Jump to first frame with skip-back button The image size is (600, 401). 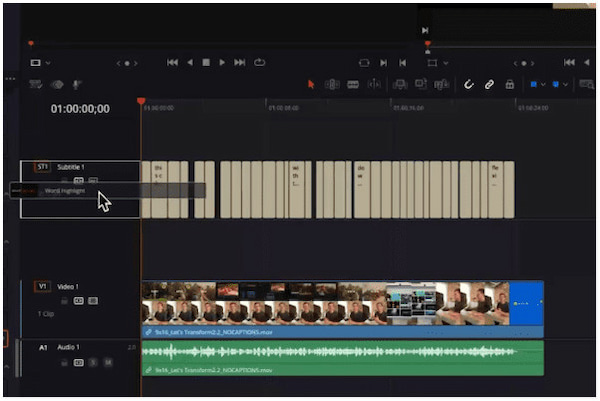tap(172, 62)
